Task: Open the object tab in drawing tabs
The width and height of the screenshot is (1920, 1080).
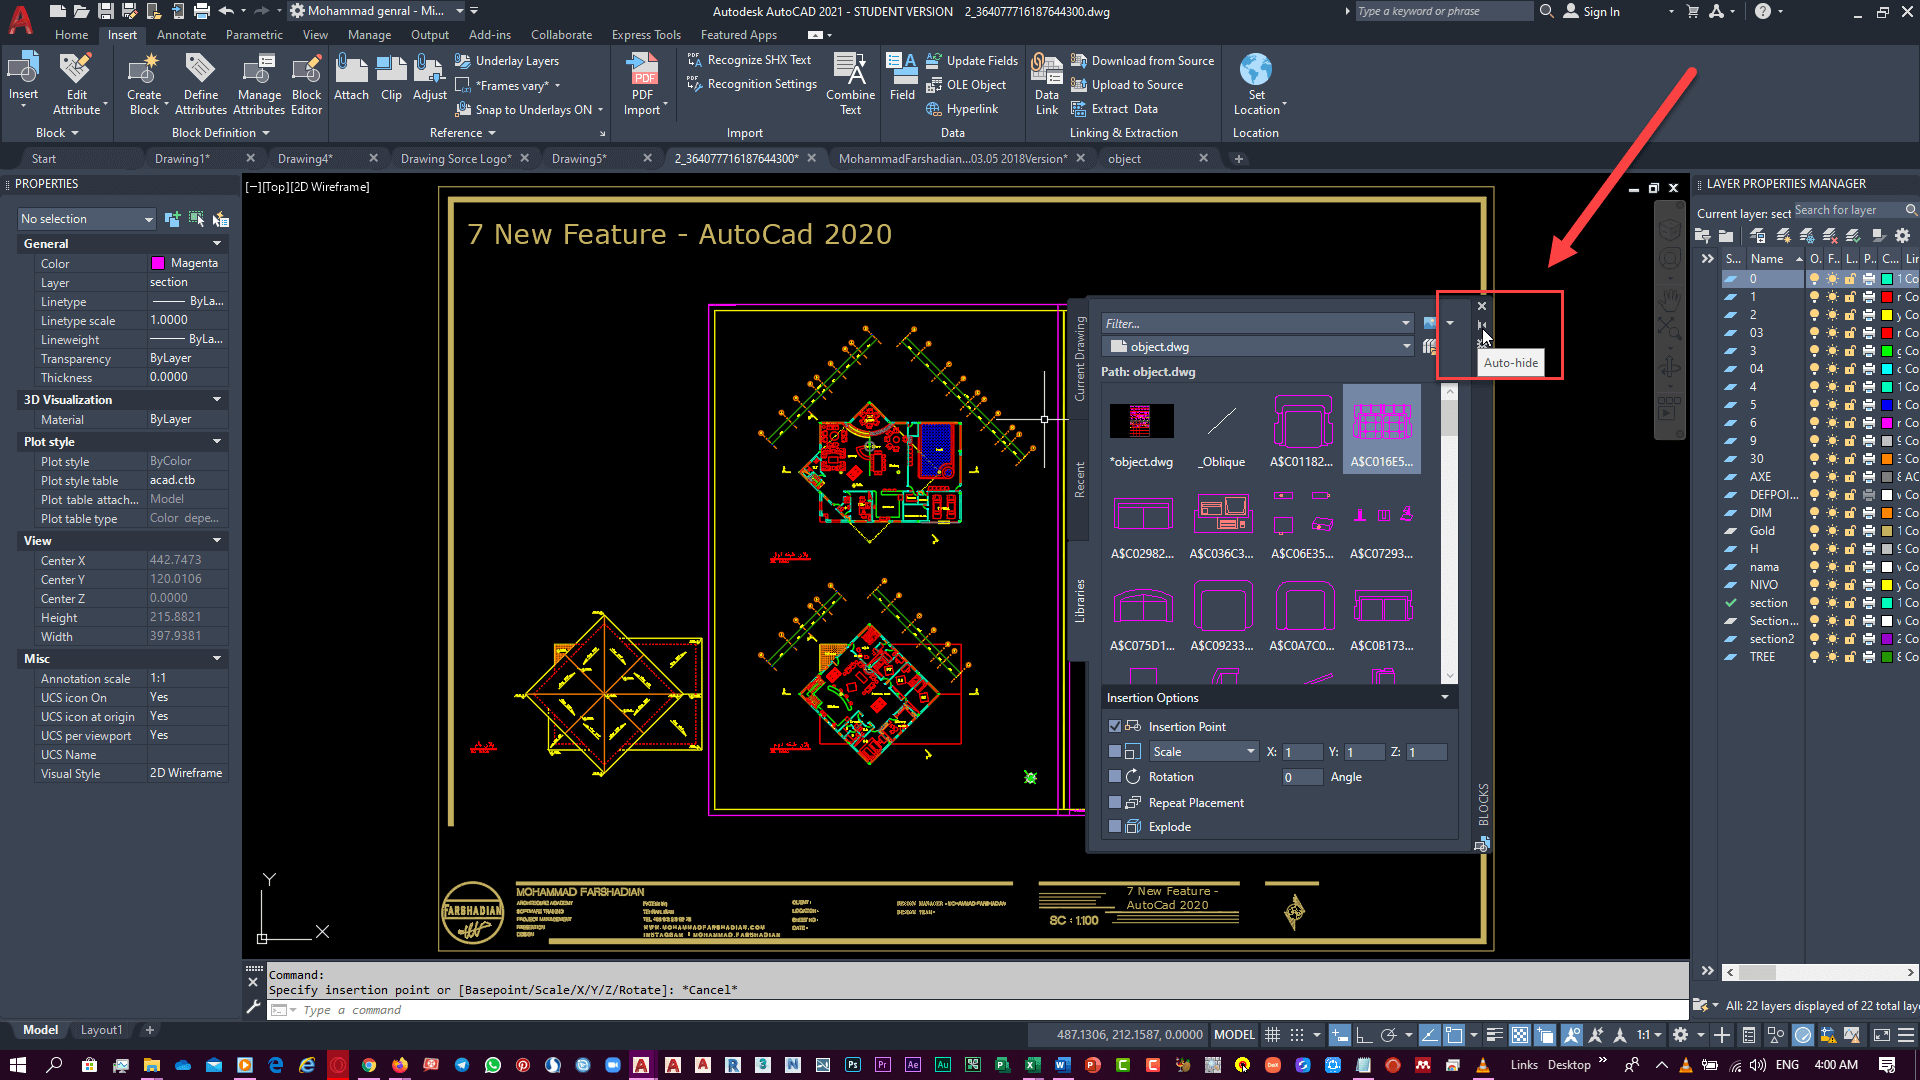Action: (x=1127, y=158)
